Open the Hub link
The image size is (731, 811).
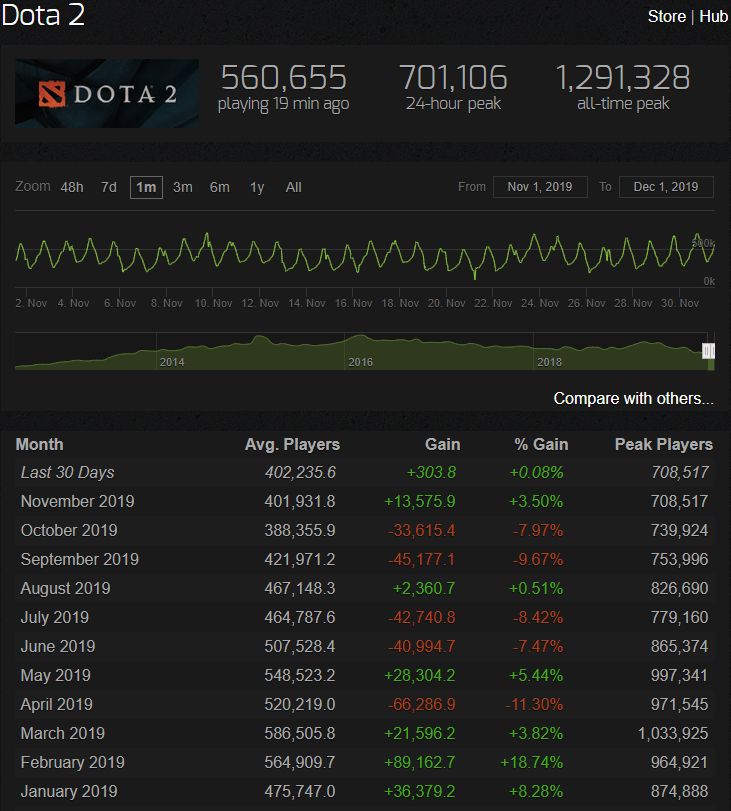[713, 17]
